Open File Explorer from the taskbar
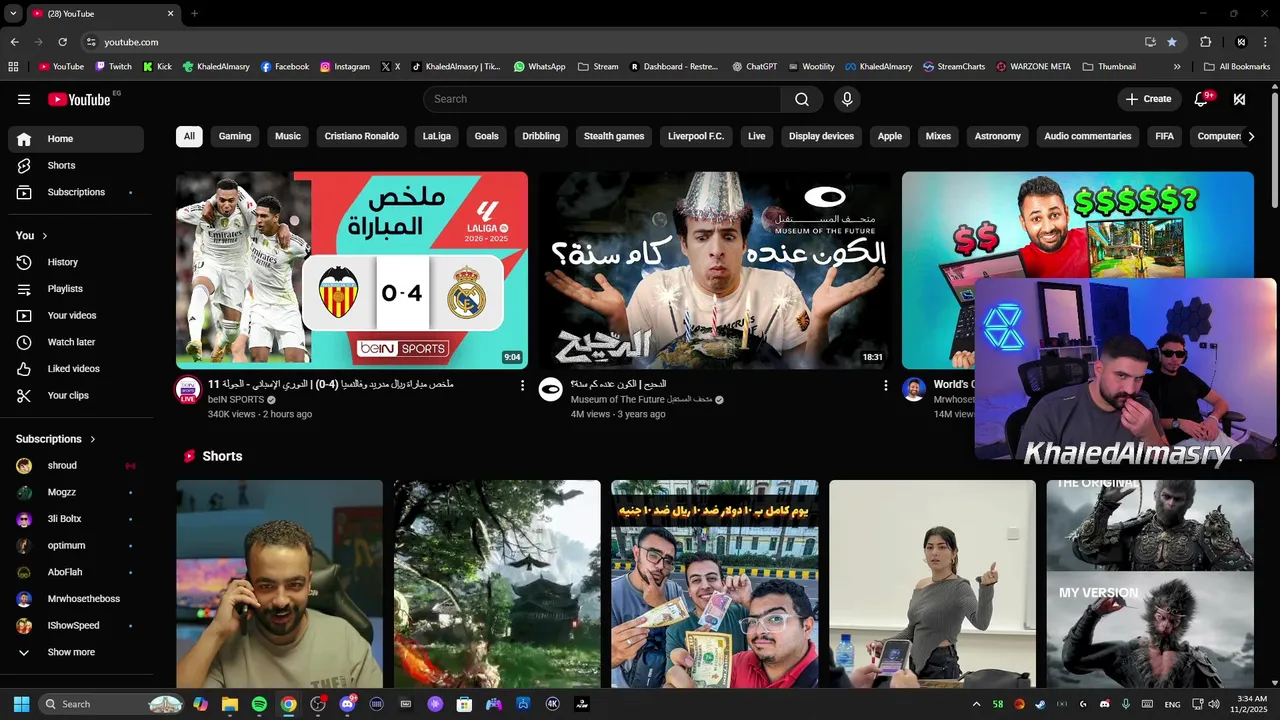This screenshot has width=1280, height=720. pos(230,704)
